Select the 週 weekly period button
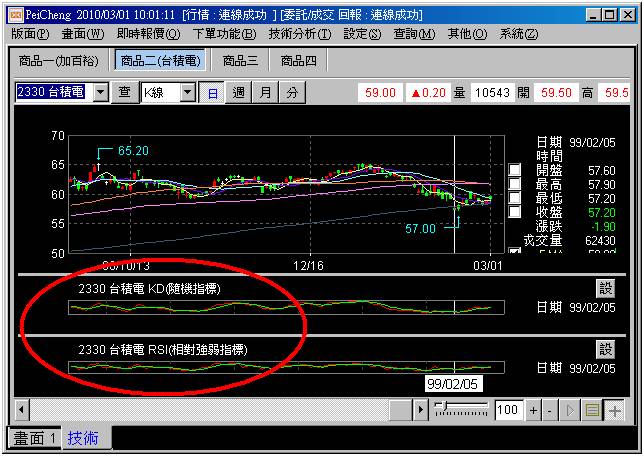This screenshot has width=644, height=456. [x=239, y=92]
